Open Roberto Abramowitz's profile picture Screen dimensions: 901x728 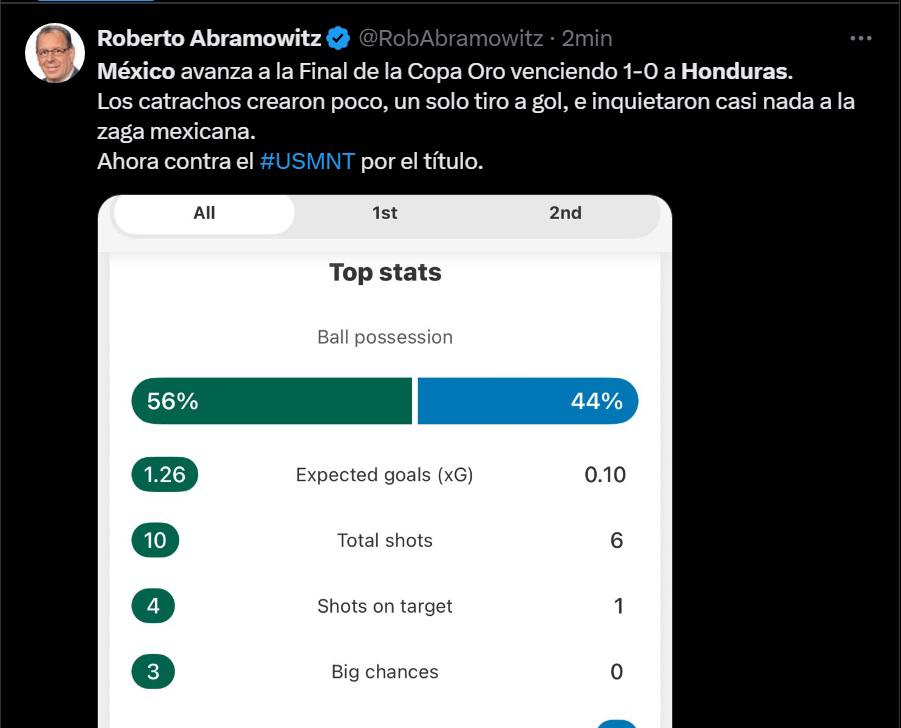[x=54, y=53]
